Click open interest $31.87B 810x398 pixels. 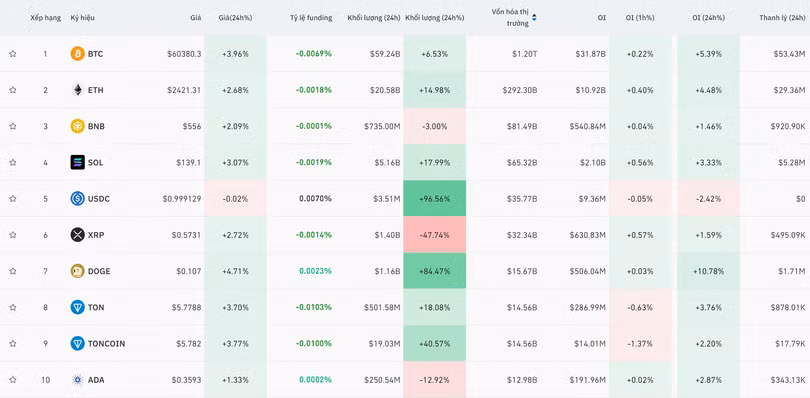pyautogui.click(x=591, y=54)
